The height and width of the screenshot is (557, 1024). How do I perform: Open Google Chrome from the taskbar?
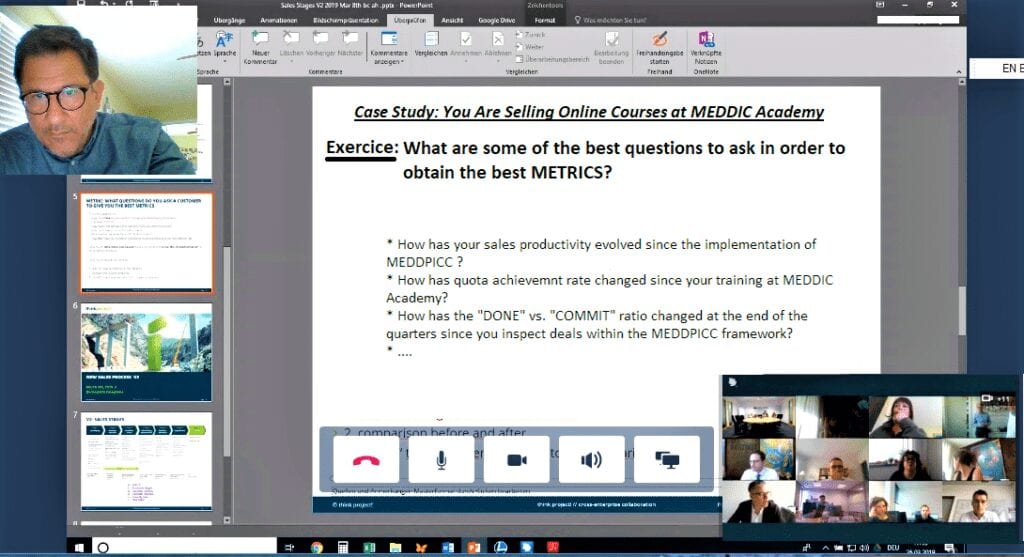click(316, 547)
